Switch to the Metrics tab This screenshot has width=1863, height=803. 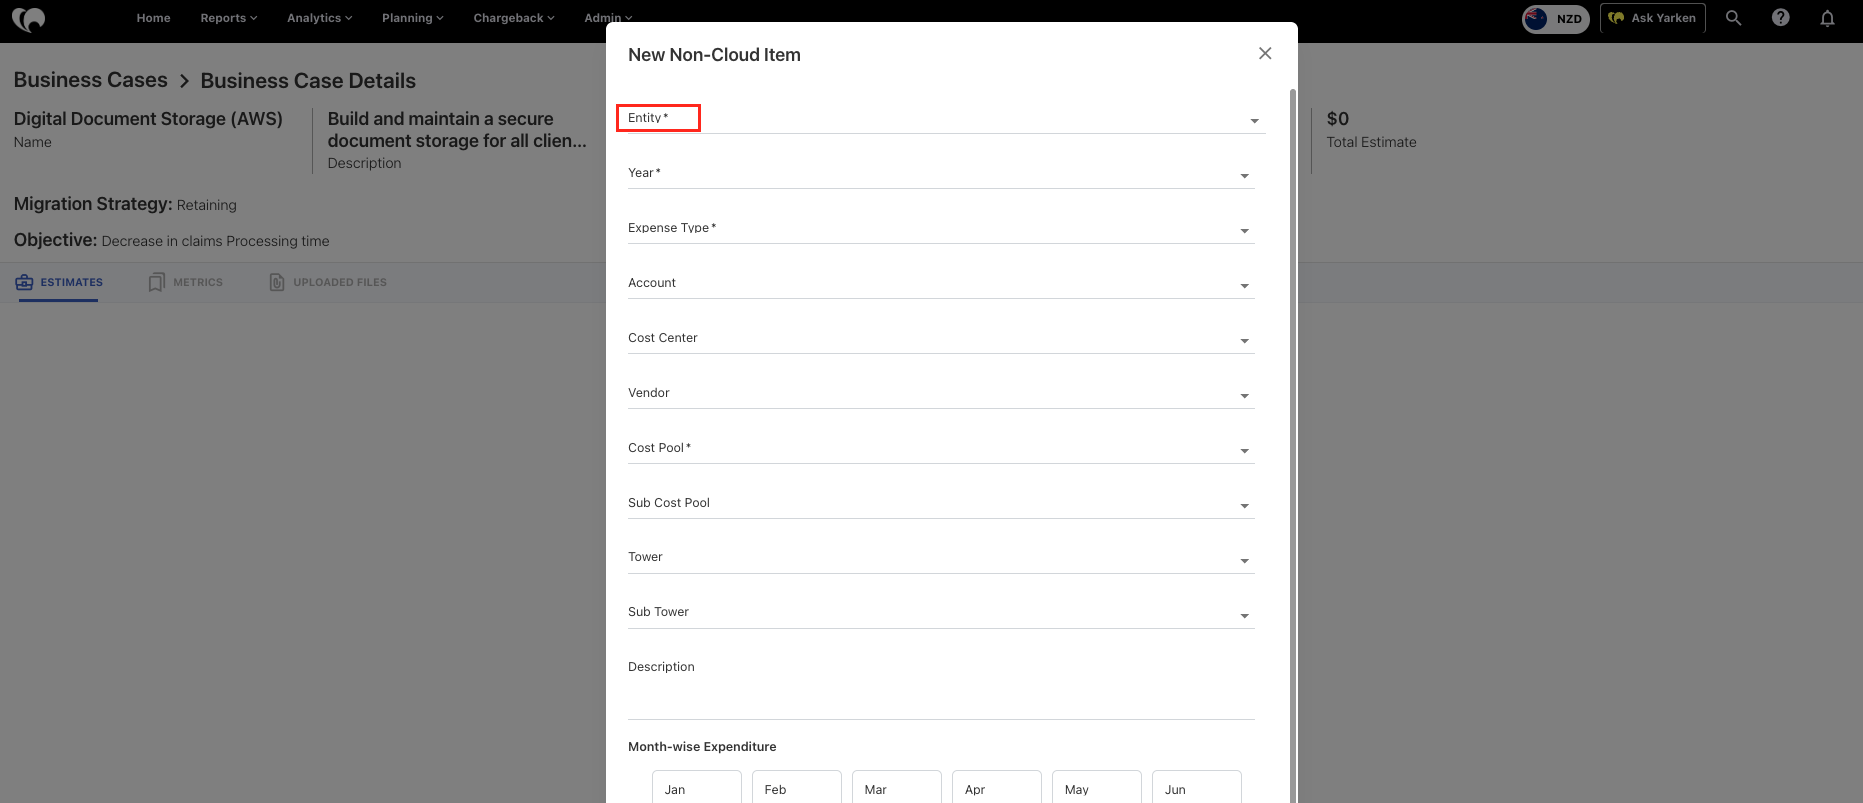[x=186, y=283]
